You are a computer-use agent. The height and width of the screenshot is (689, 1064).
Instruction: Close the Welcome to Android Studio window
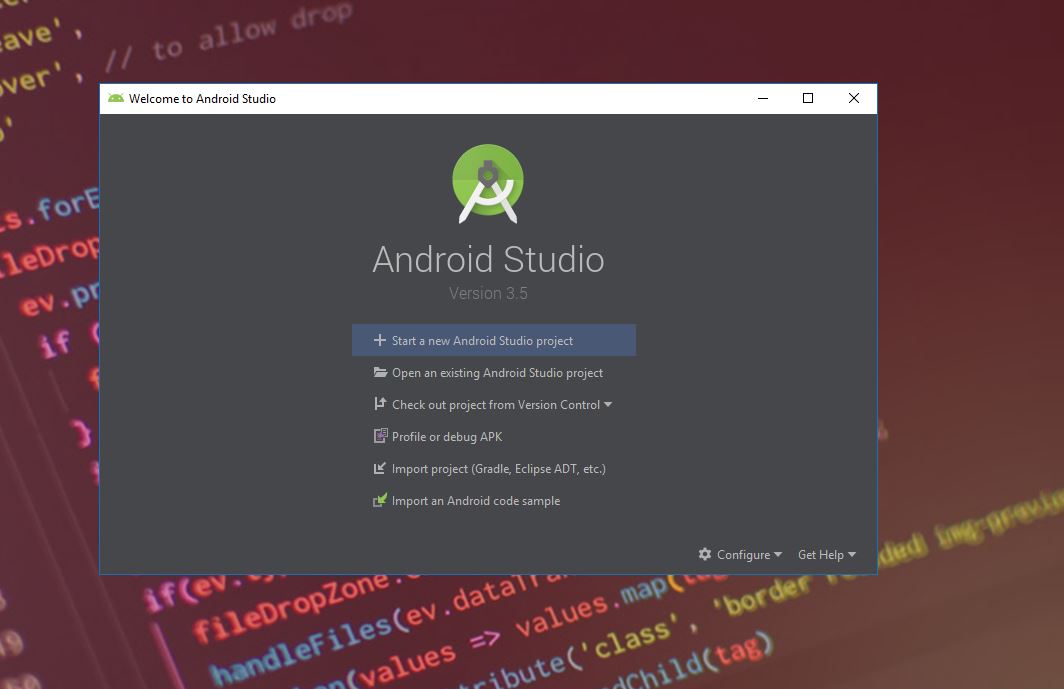pos(854,98)
